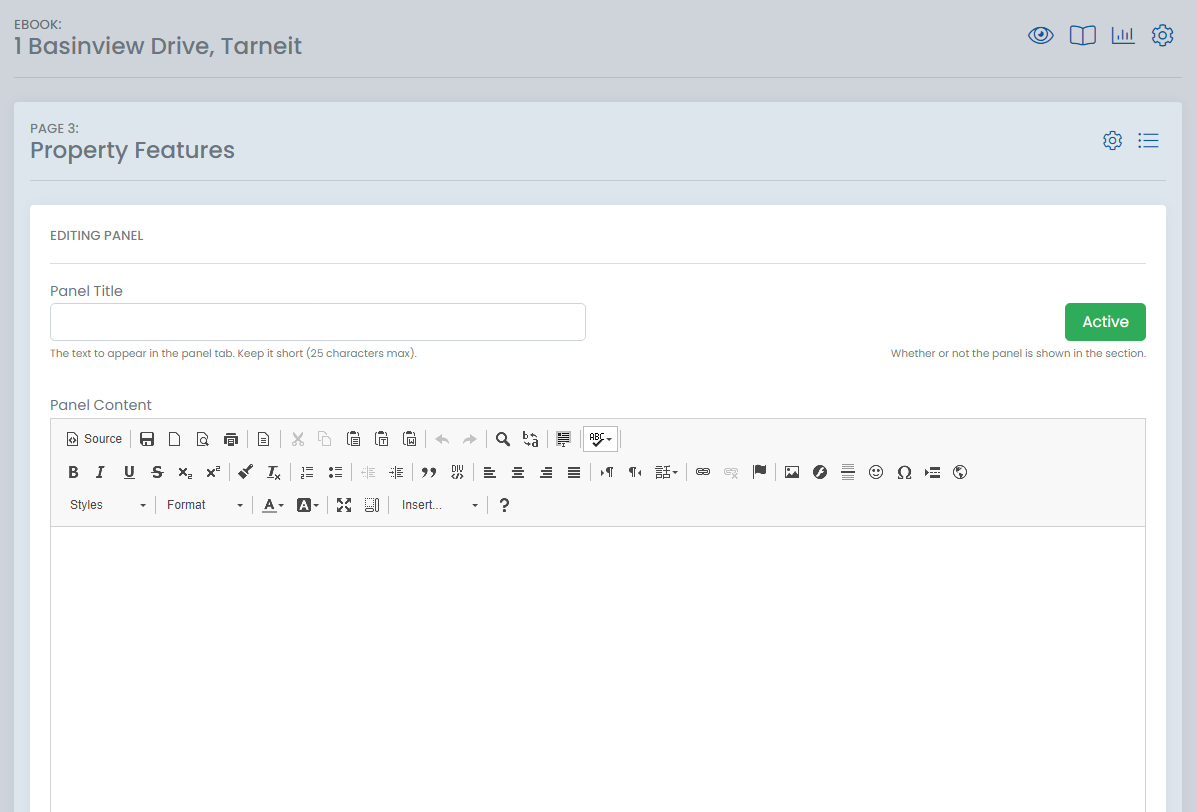Expand the Format dropdown
Screen dimensions: 1197x812
[x=205, y=505]
